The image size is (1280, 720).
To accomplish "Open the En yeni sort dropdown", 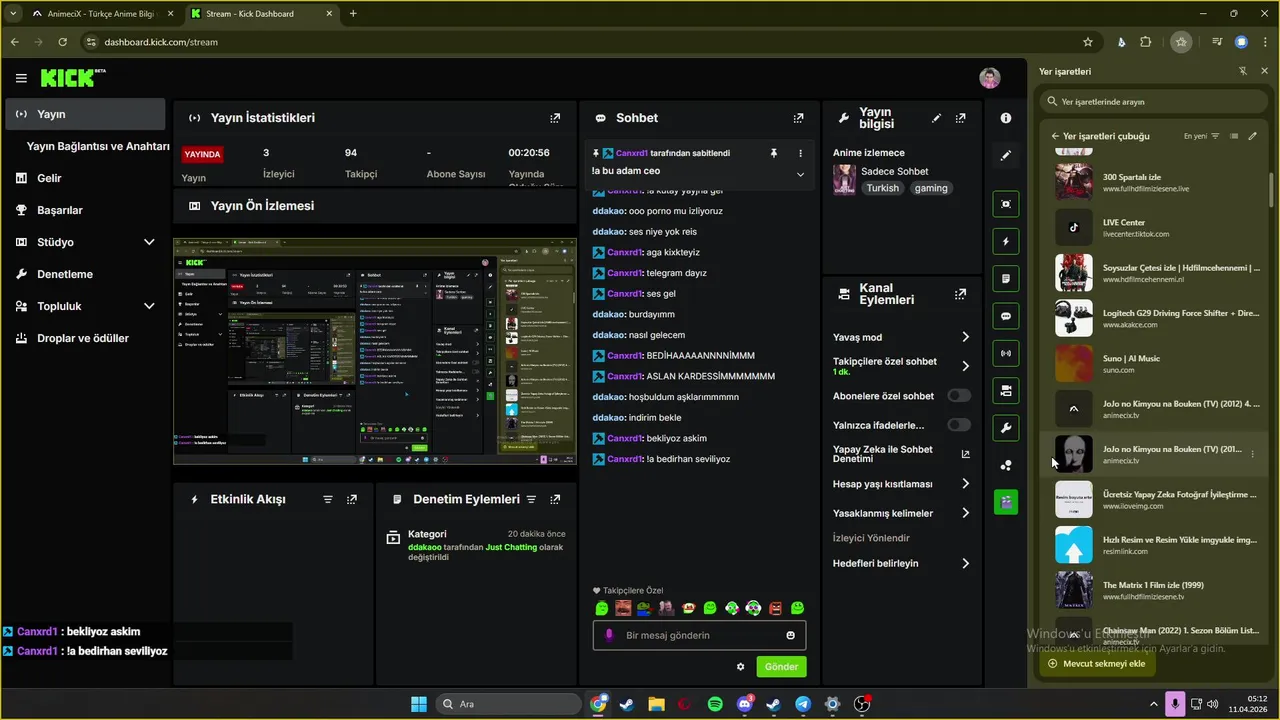I will pyautogui.click(x=1202, y=136).
